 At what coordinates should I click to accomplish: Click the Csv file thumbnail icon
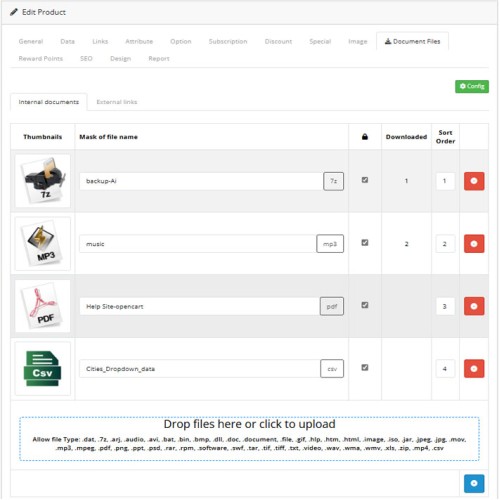(x=43, y=368)
